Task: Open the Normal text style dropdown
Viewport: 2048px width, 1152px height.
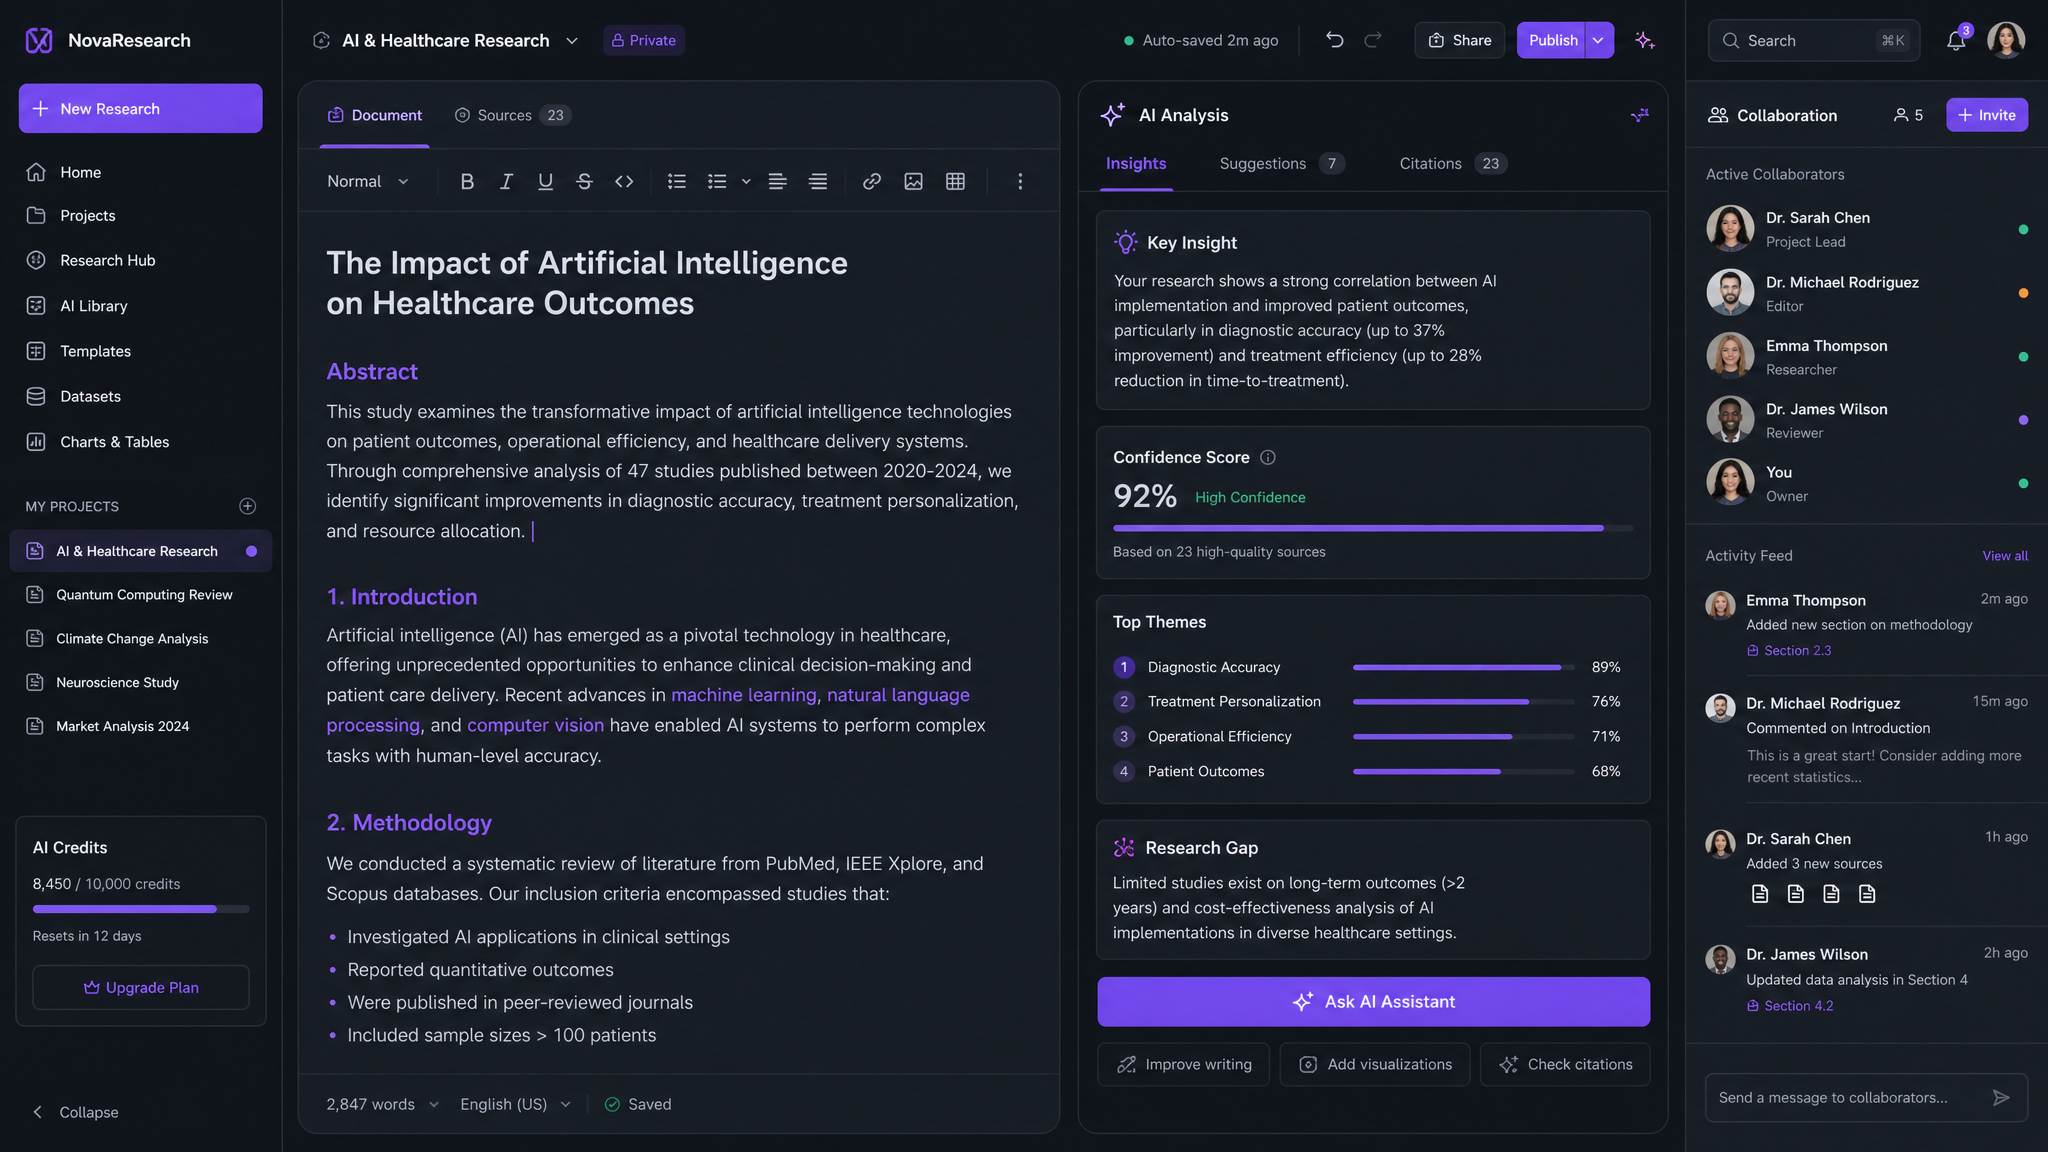Action: (367, 181)
